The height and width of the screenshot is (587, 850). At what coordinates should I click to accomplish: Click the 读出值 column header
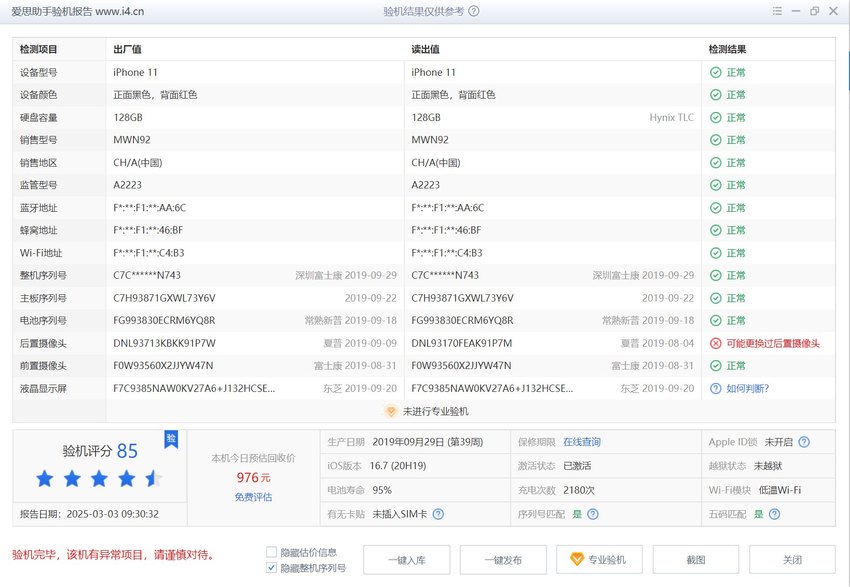426,49
